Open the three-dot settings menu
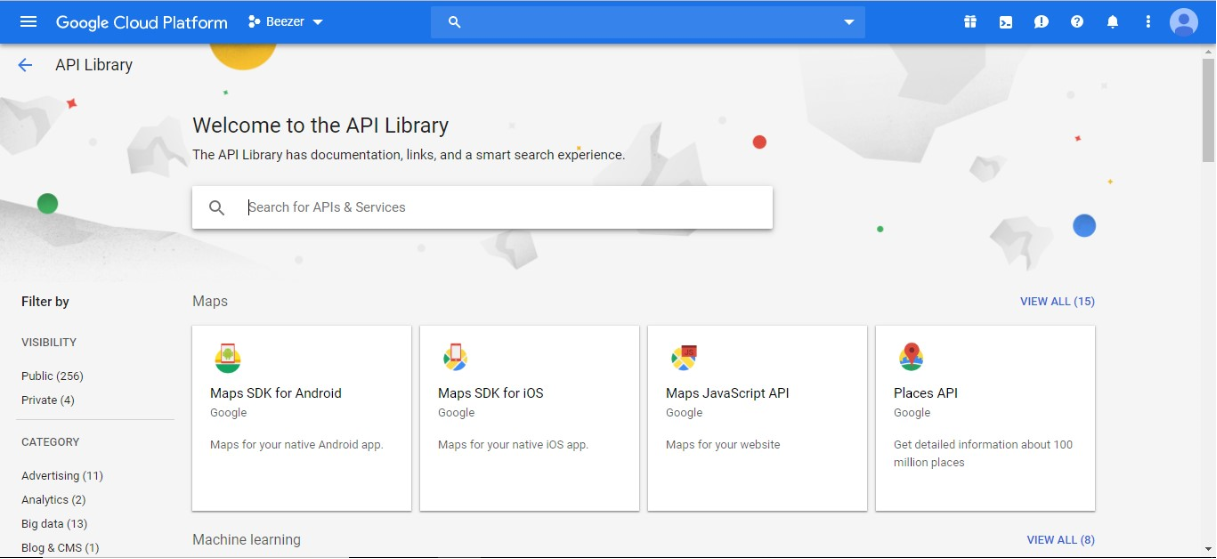The height and width of the screenshot is (559, 1217). pos(1148,22)
